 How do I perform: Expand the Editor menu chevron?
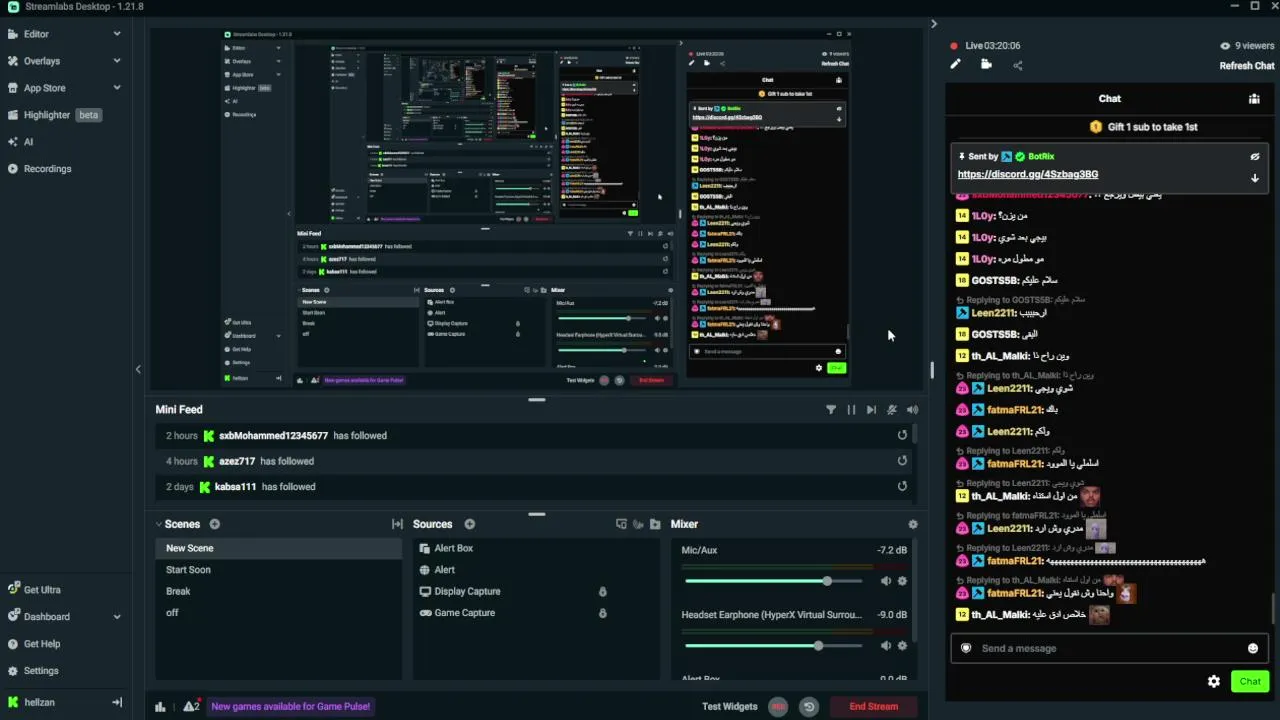point(117,34)
